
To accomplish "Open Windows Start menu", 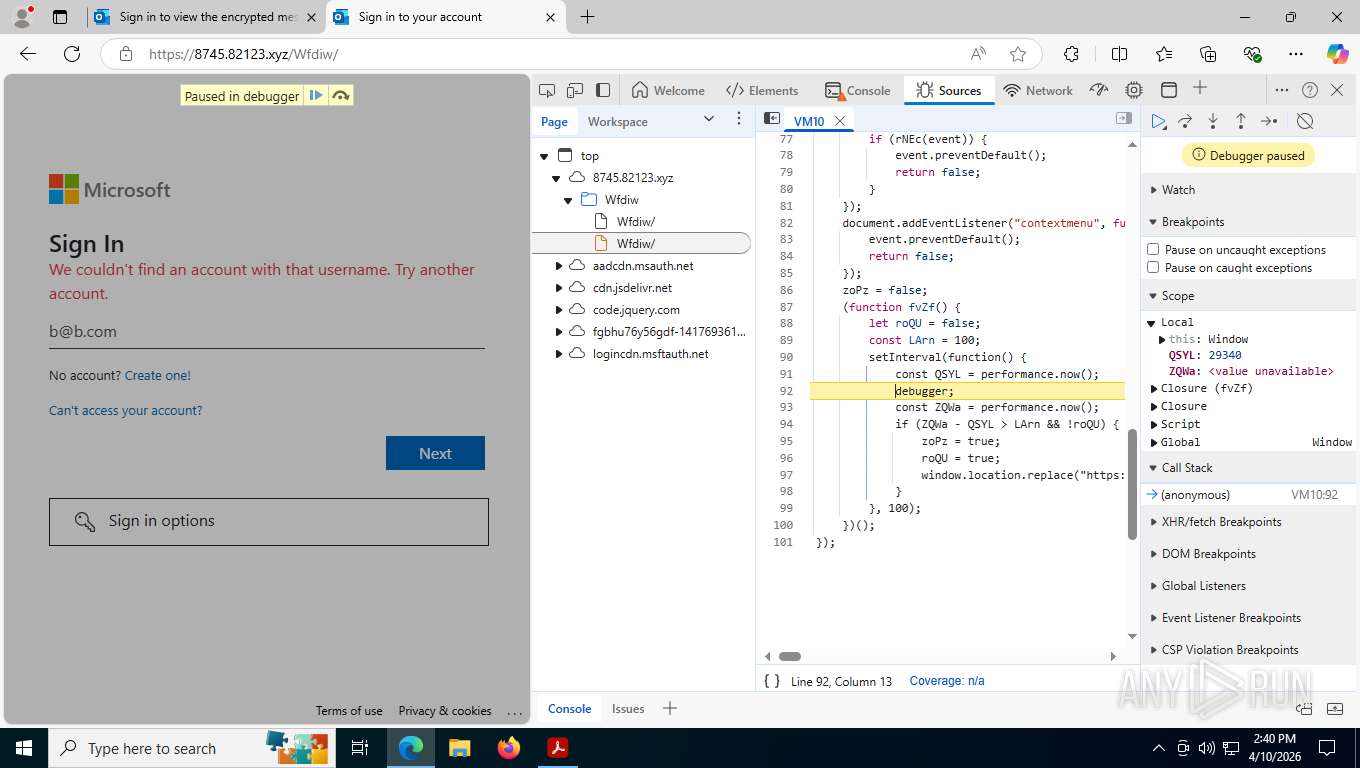I will [23, 748].
